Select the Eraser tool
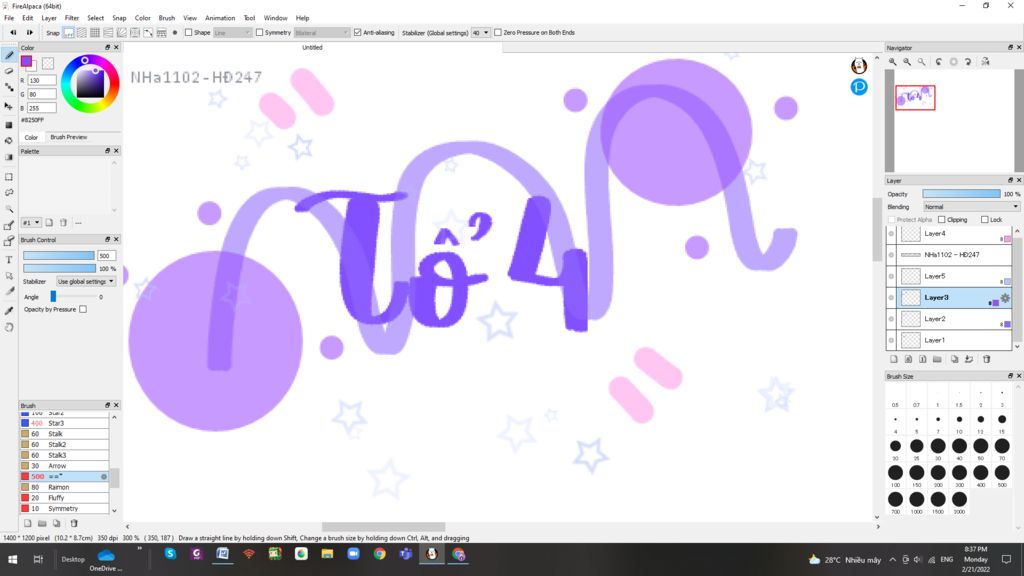 pos(9,71)
